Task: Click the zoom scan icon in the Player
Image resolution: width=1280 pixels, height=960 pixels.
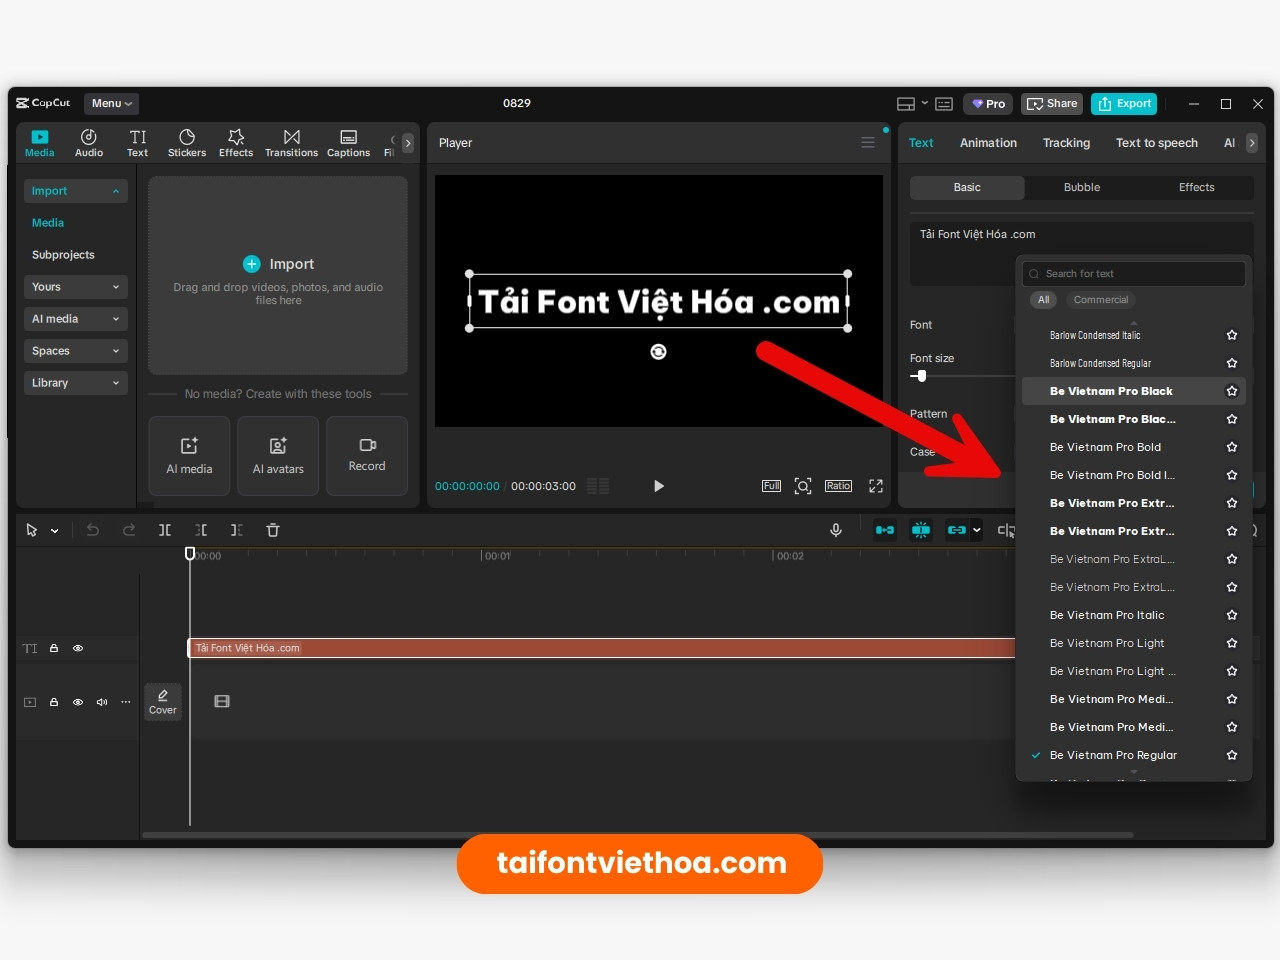Action: [803, 486]
